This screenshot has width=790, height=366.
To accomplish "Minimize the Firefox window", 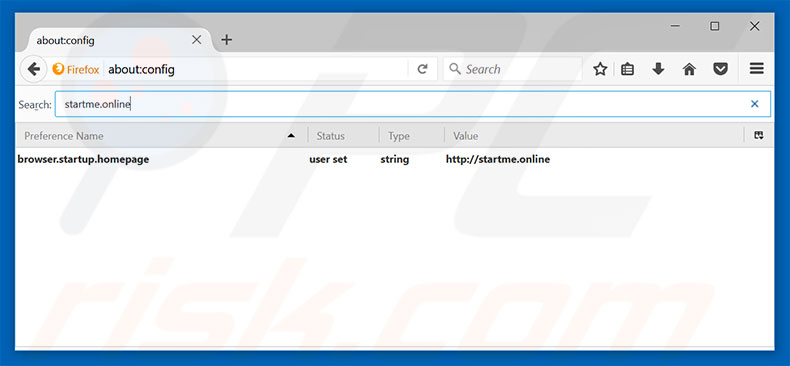I will tap(676, 26).
